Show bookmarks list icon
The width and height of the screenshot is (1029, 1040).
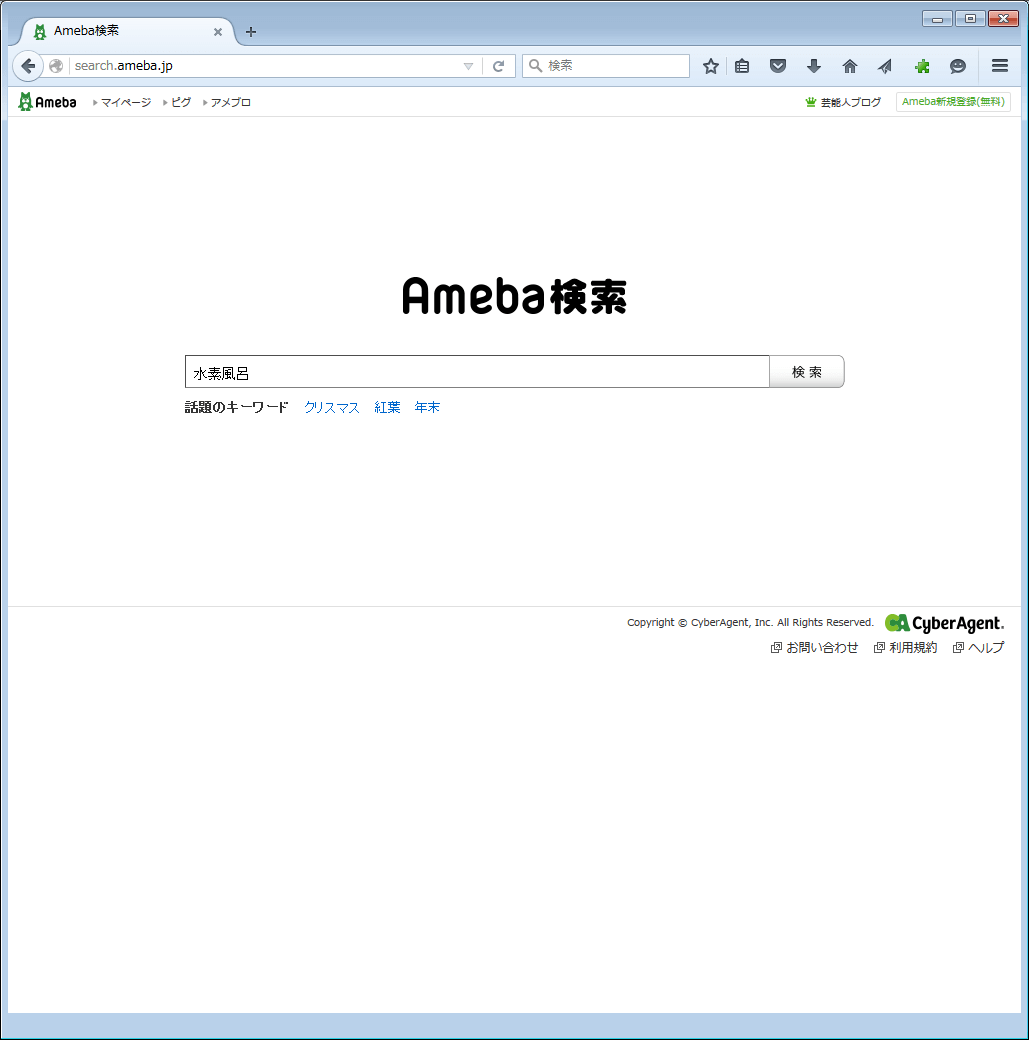tap(742, 66)
